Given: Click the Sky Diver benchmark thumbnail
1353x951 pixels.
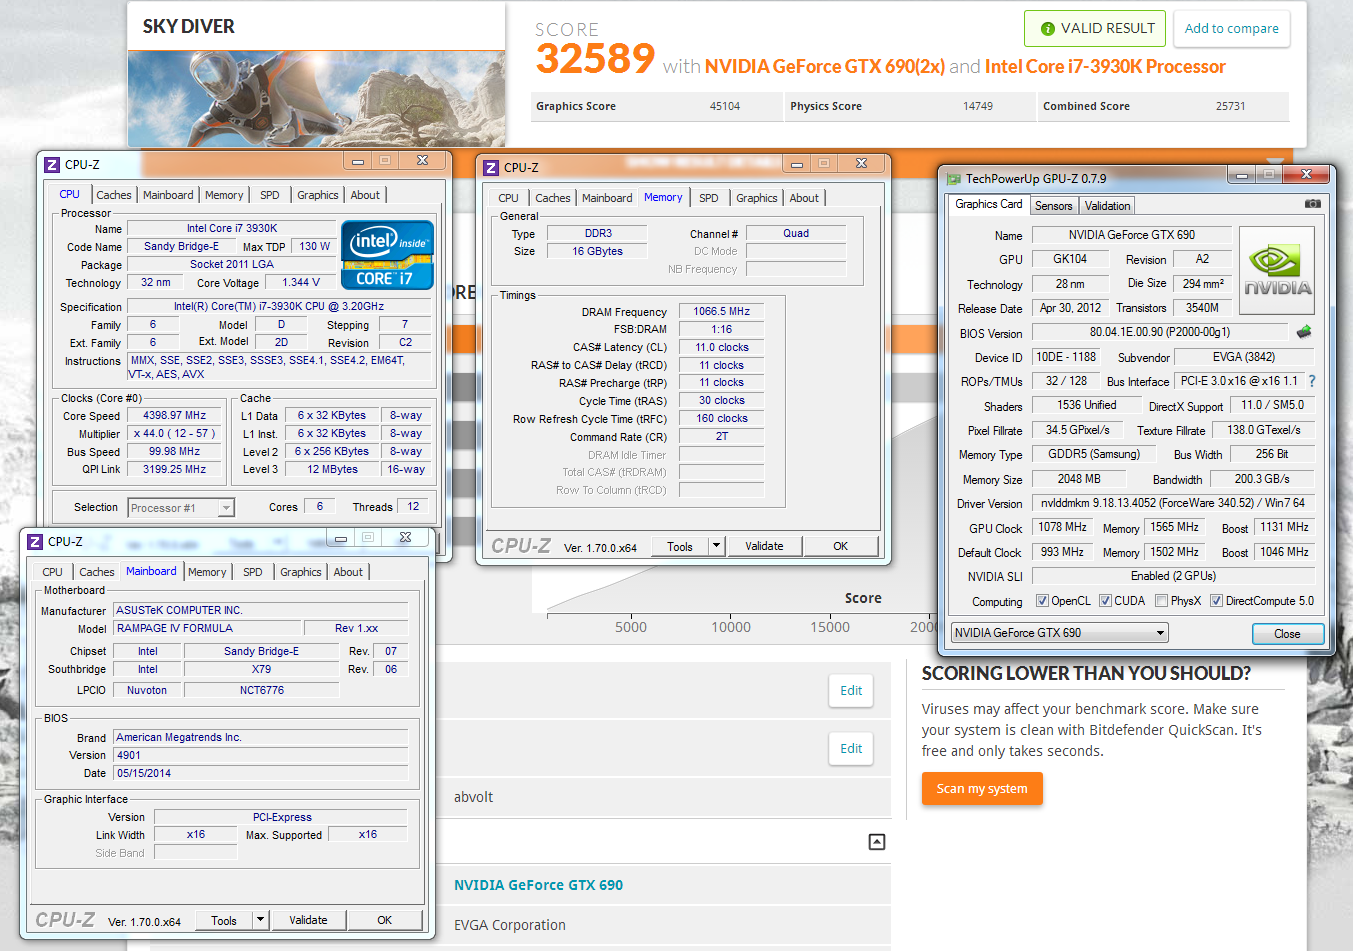Looking at the screenshot, I should click(317, 99).
